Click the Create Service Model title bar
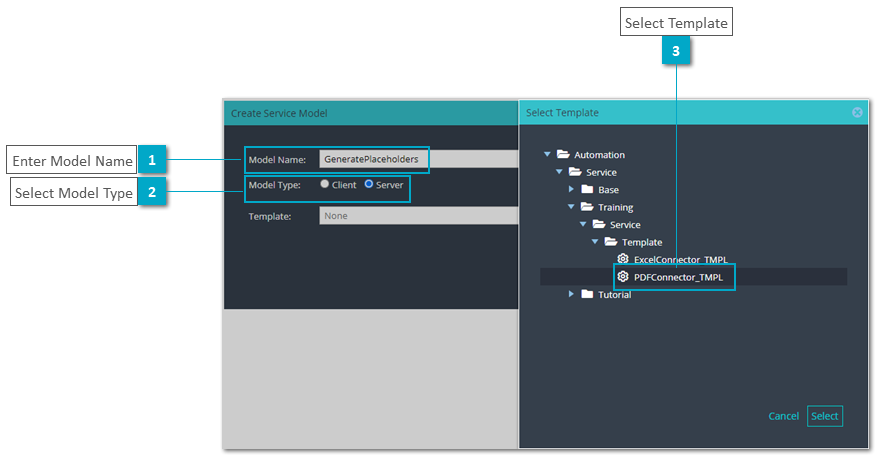878x458 pixels. [x=371, y=113]
